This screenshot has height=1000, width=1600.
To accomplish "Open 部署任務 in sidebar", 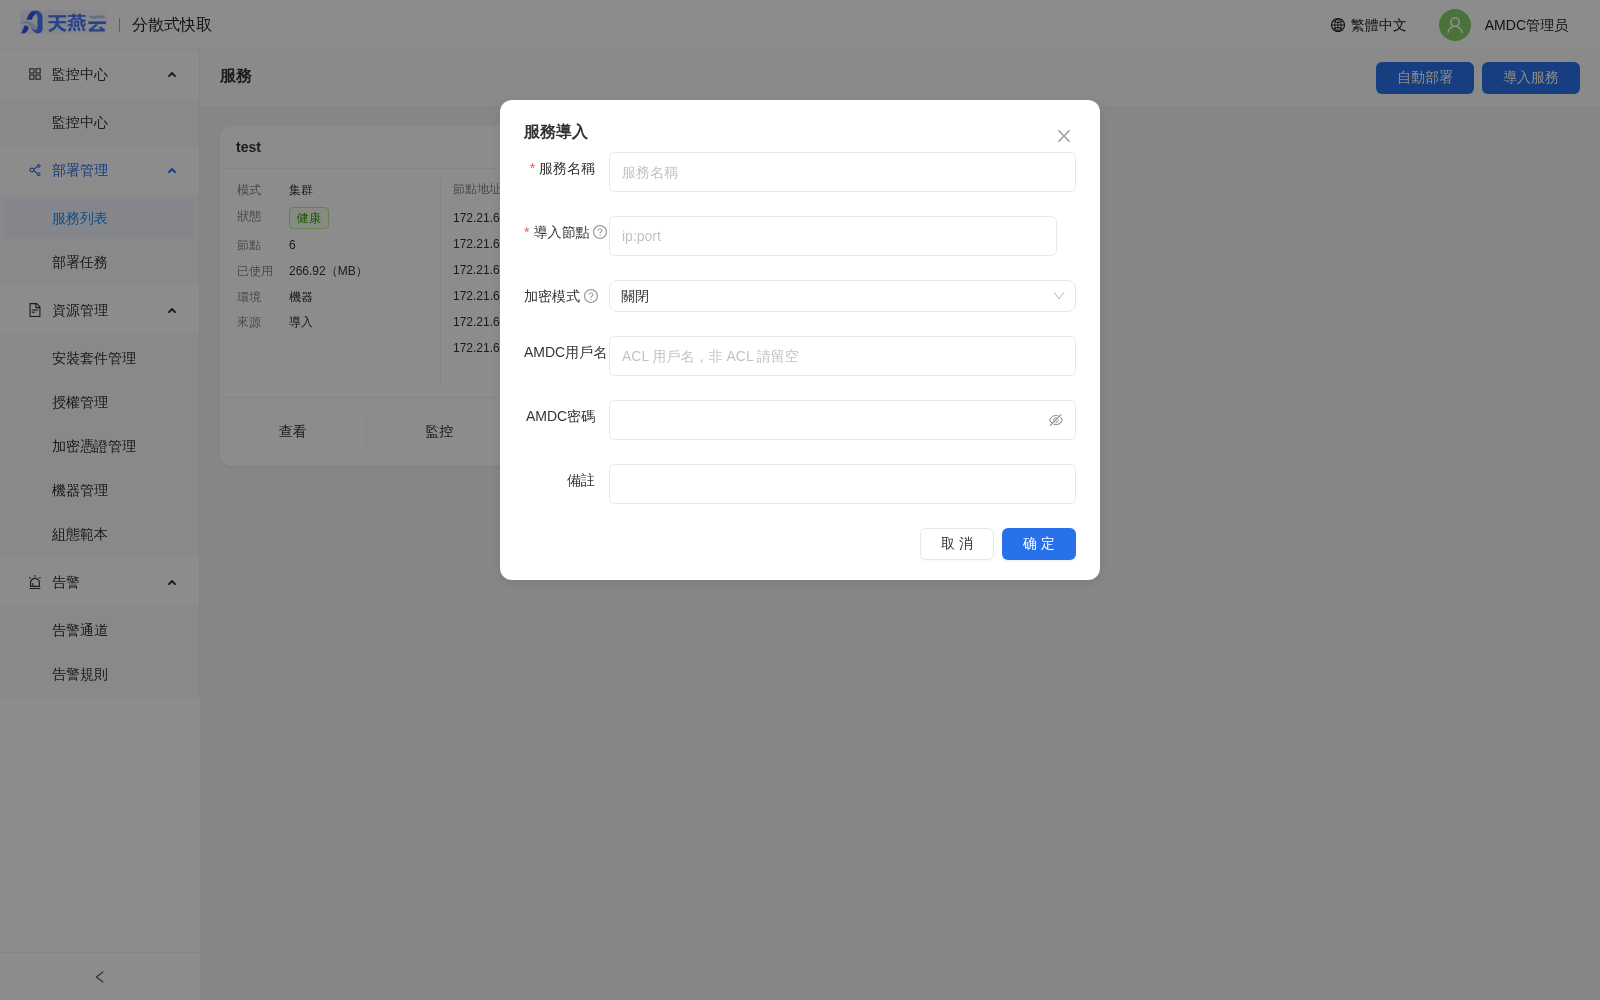I will (x=100, y=262).
